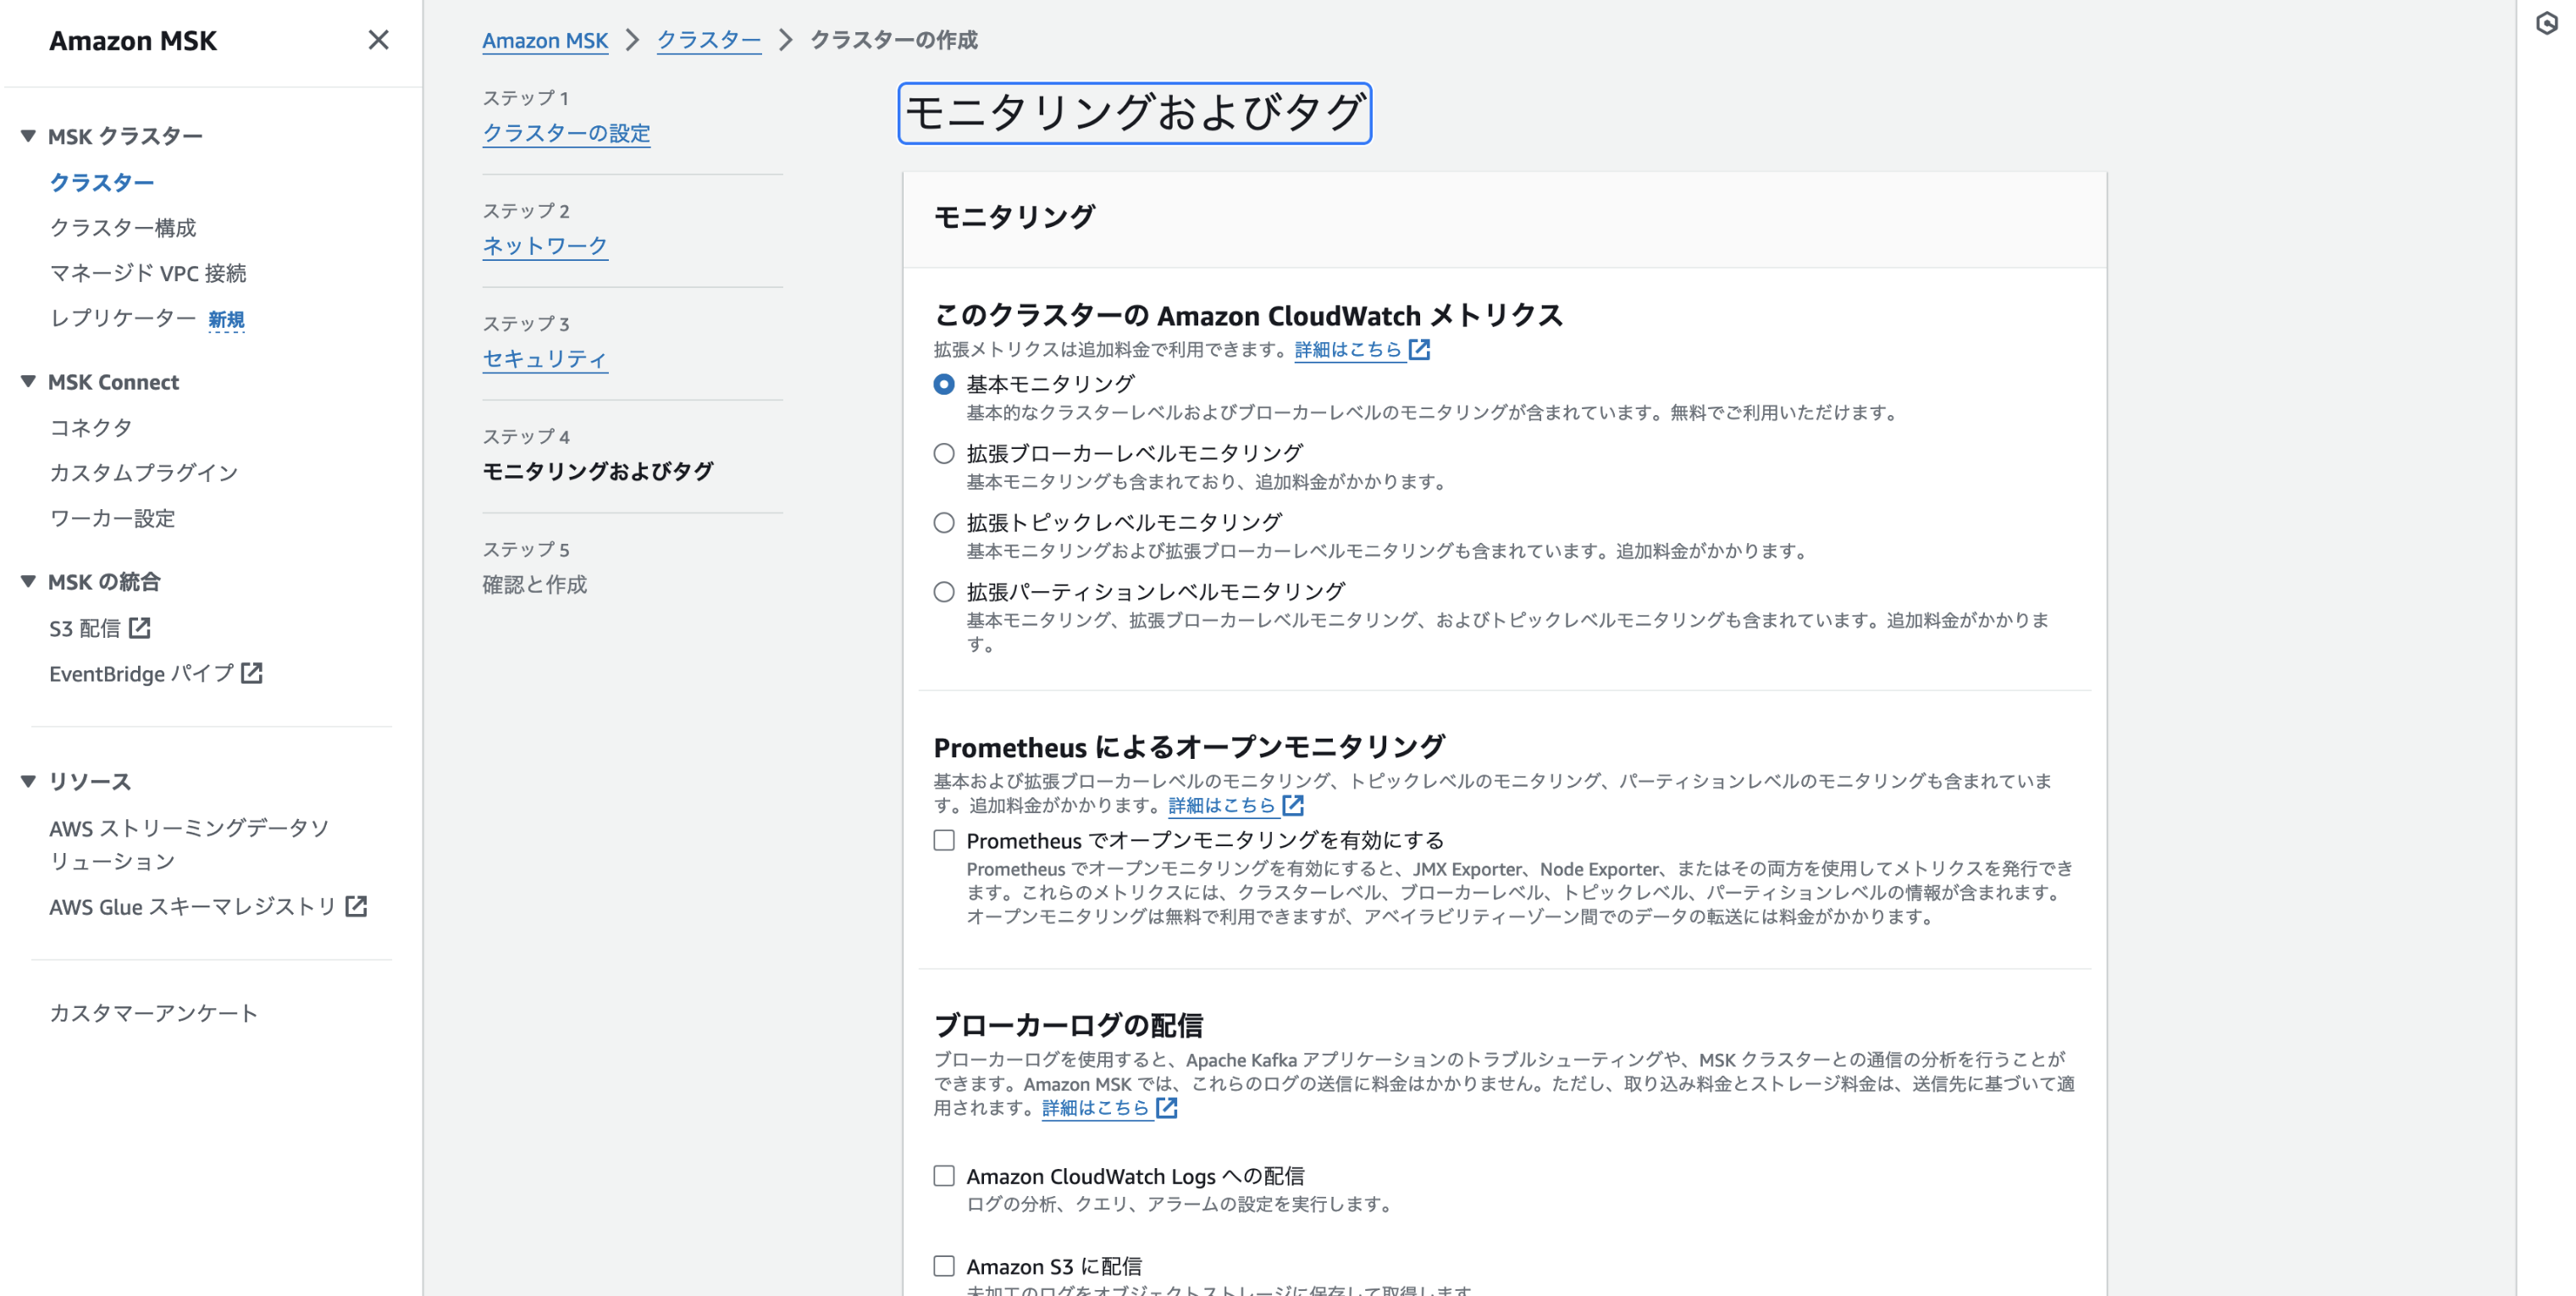Click the クラスター breadcrumb link

tap(708, 40)
